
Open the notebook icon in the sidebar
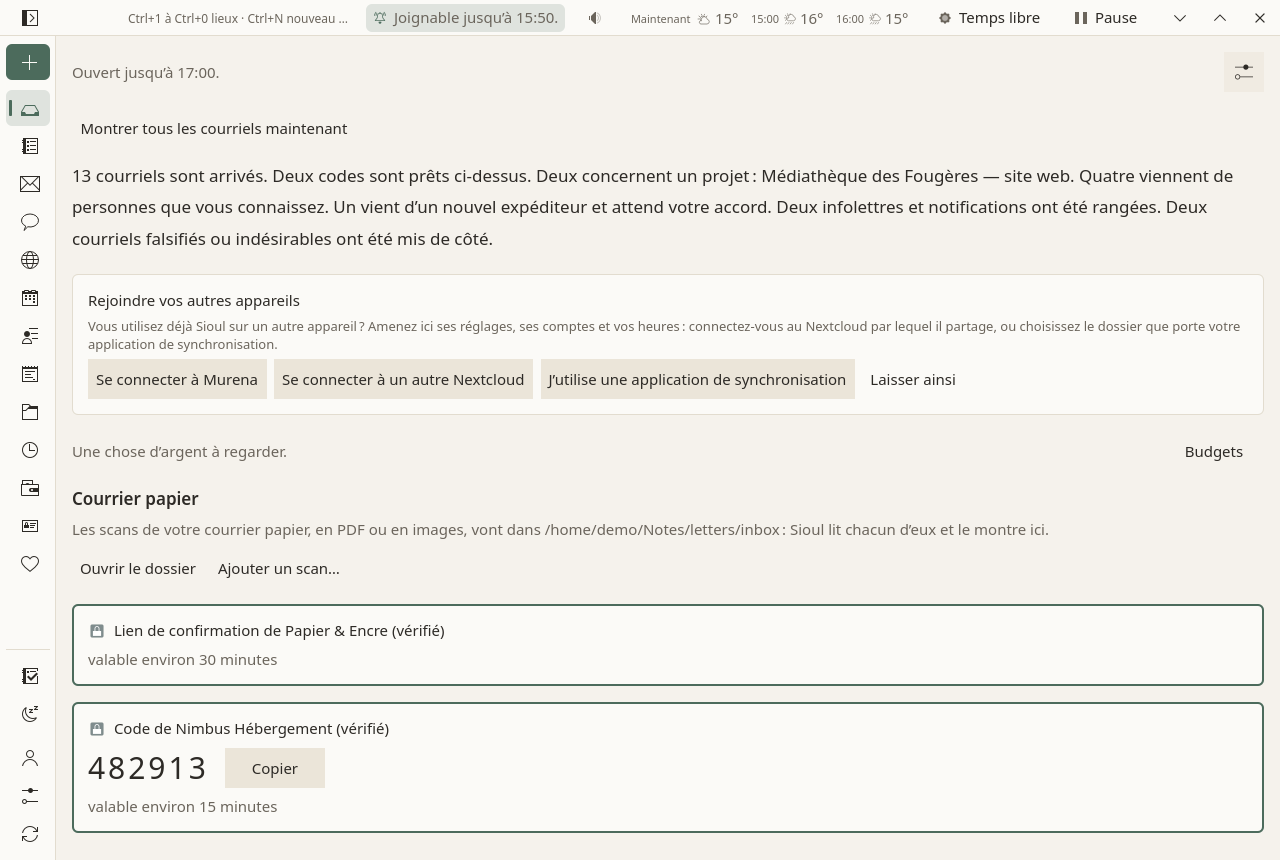tap(30, 146)
